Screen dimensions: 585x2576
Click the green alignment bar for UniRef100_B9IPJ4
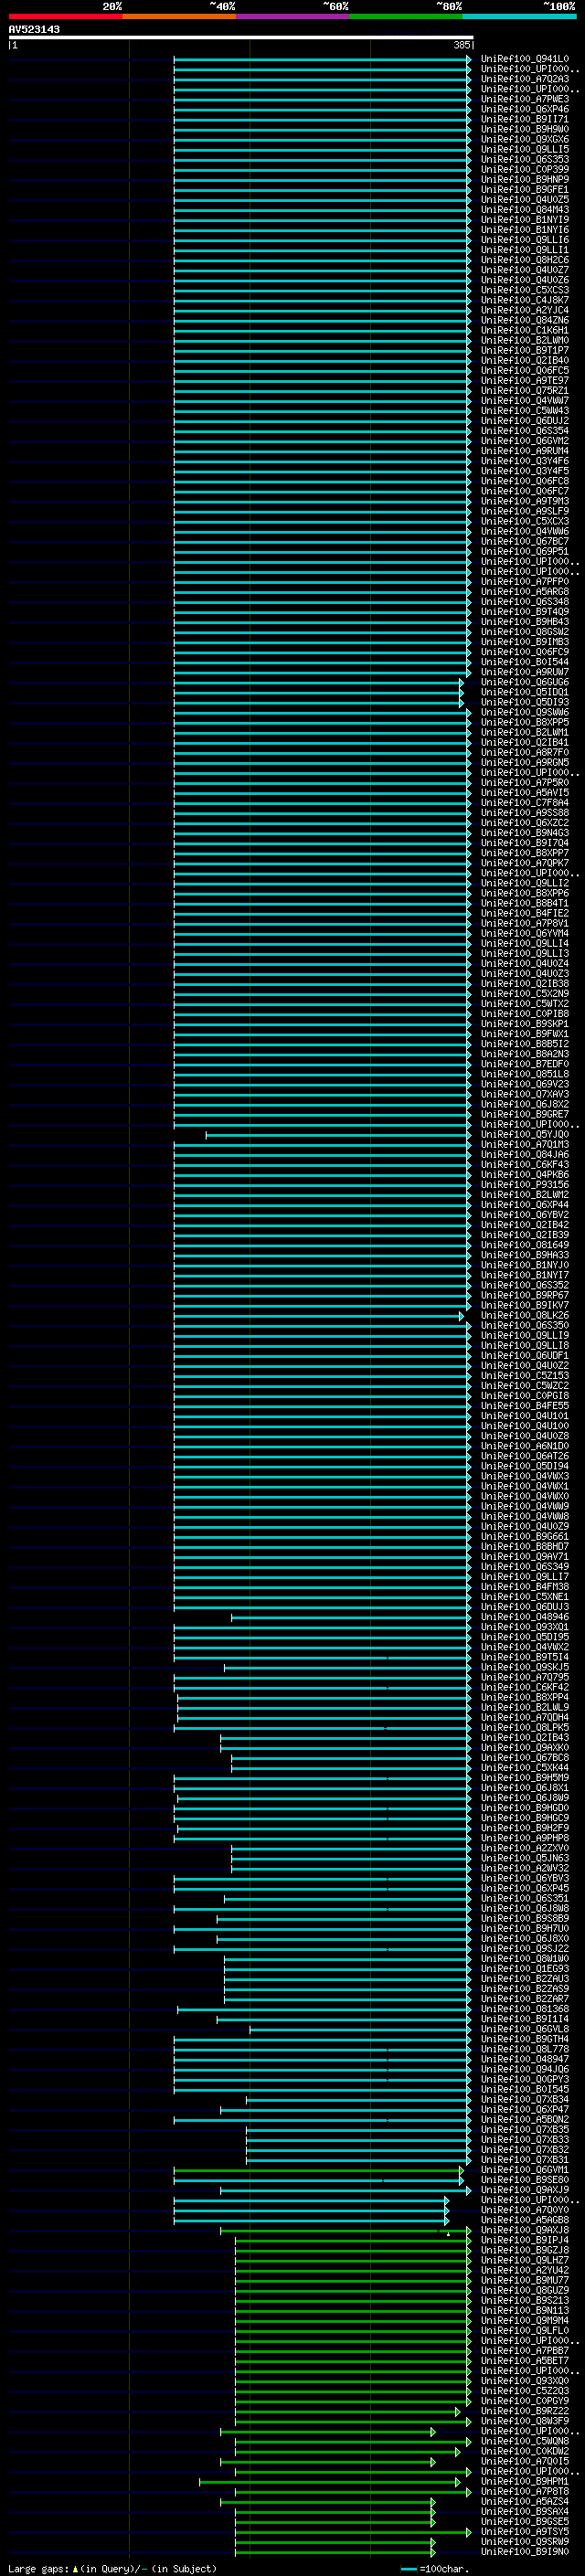point(352,2239)
